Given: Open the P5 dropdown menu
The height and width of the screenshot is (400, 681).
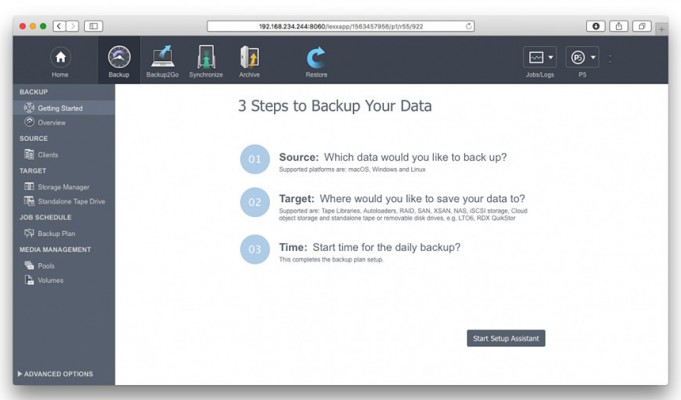Looking at the screenshot, I should [x=582, y=57].
